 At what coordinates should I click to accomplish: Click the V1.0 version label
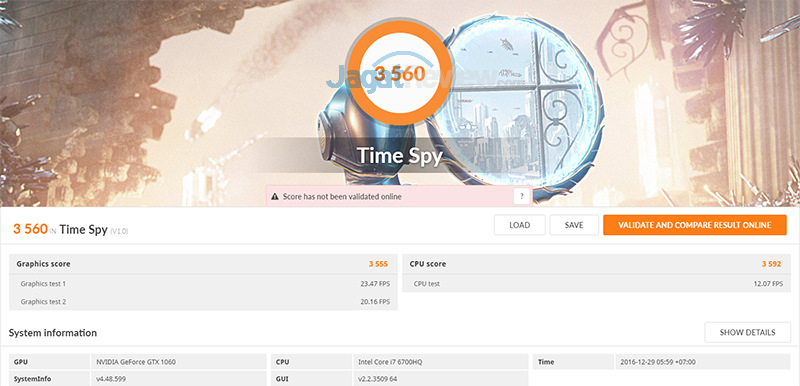click(x=119, y=231)
